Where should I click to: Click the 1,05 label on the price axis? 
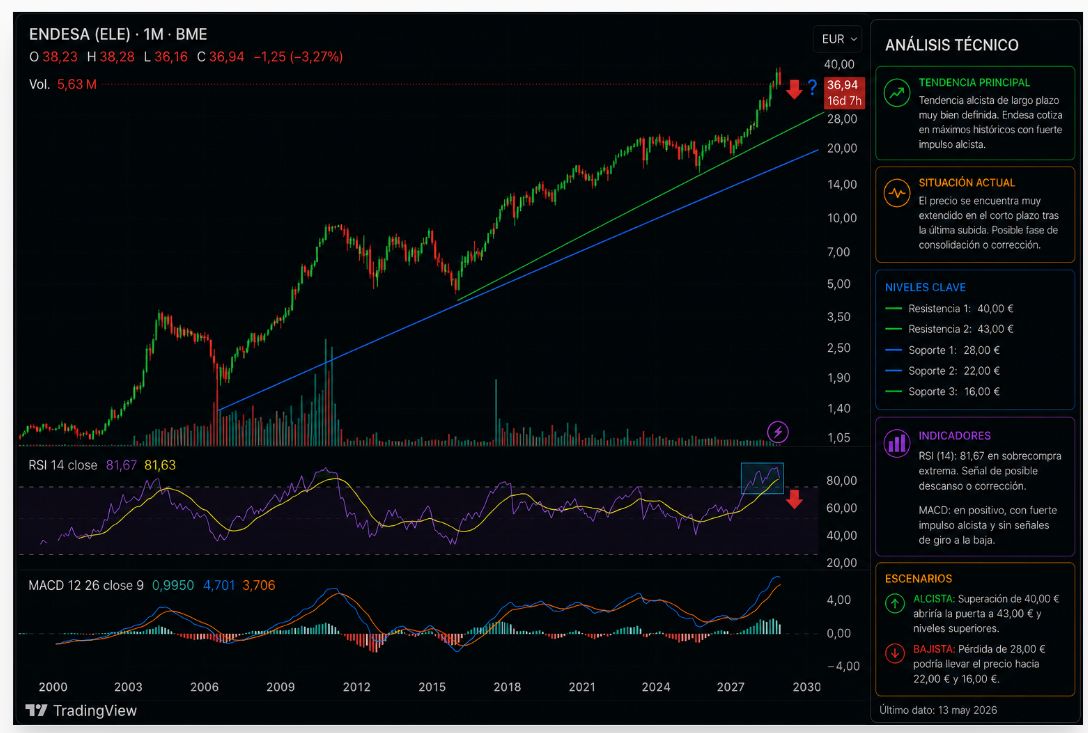coord(838,438)
